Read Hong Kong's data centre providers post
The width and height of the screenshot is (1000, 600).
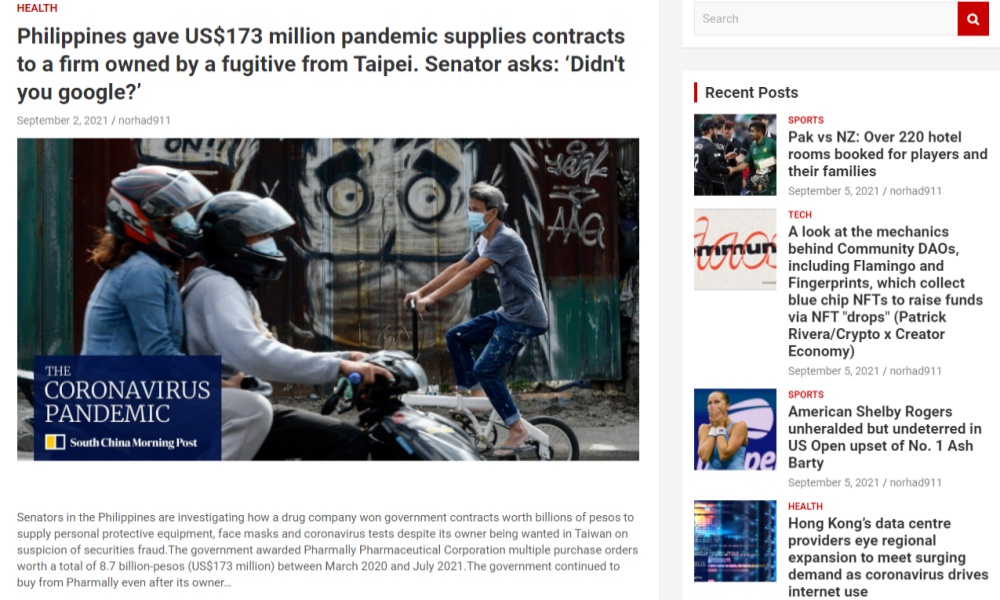click(888, 557)
